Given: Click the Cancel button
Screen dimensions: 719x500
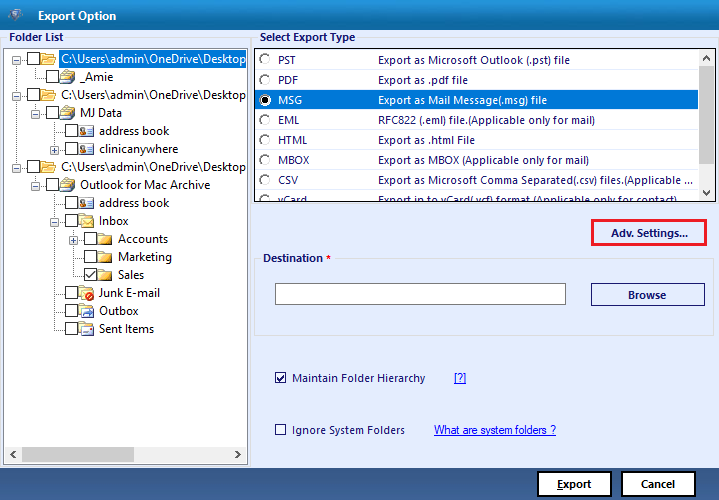Looking at the screenshot, I should [658, 484].
